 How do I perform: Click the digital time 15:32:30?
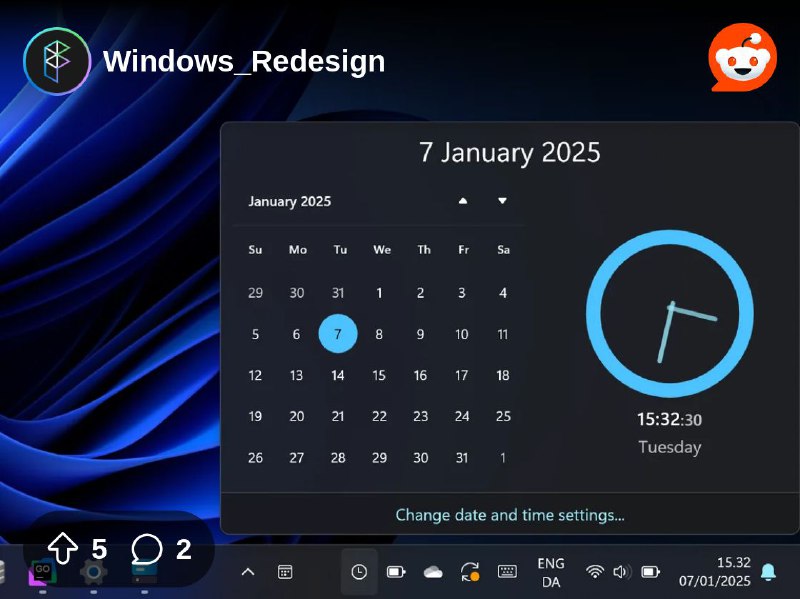[x=669, y=419]
